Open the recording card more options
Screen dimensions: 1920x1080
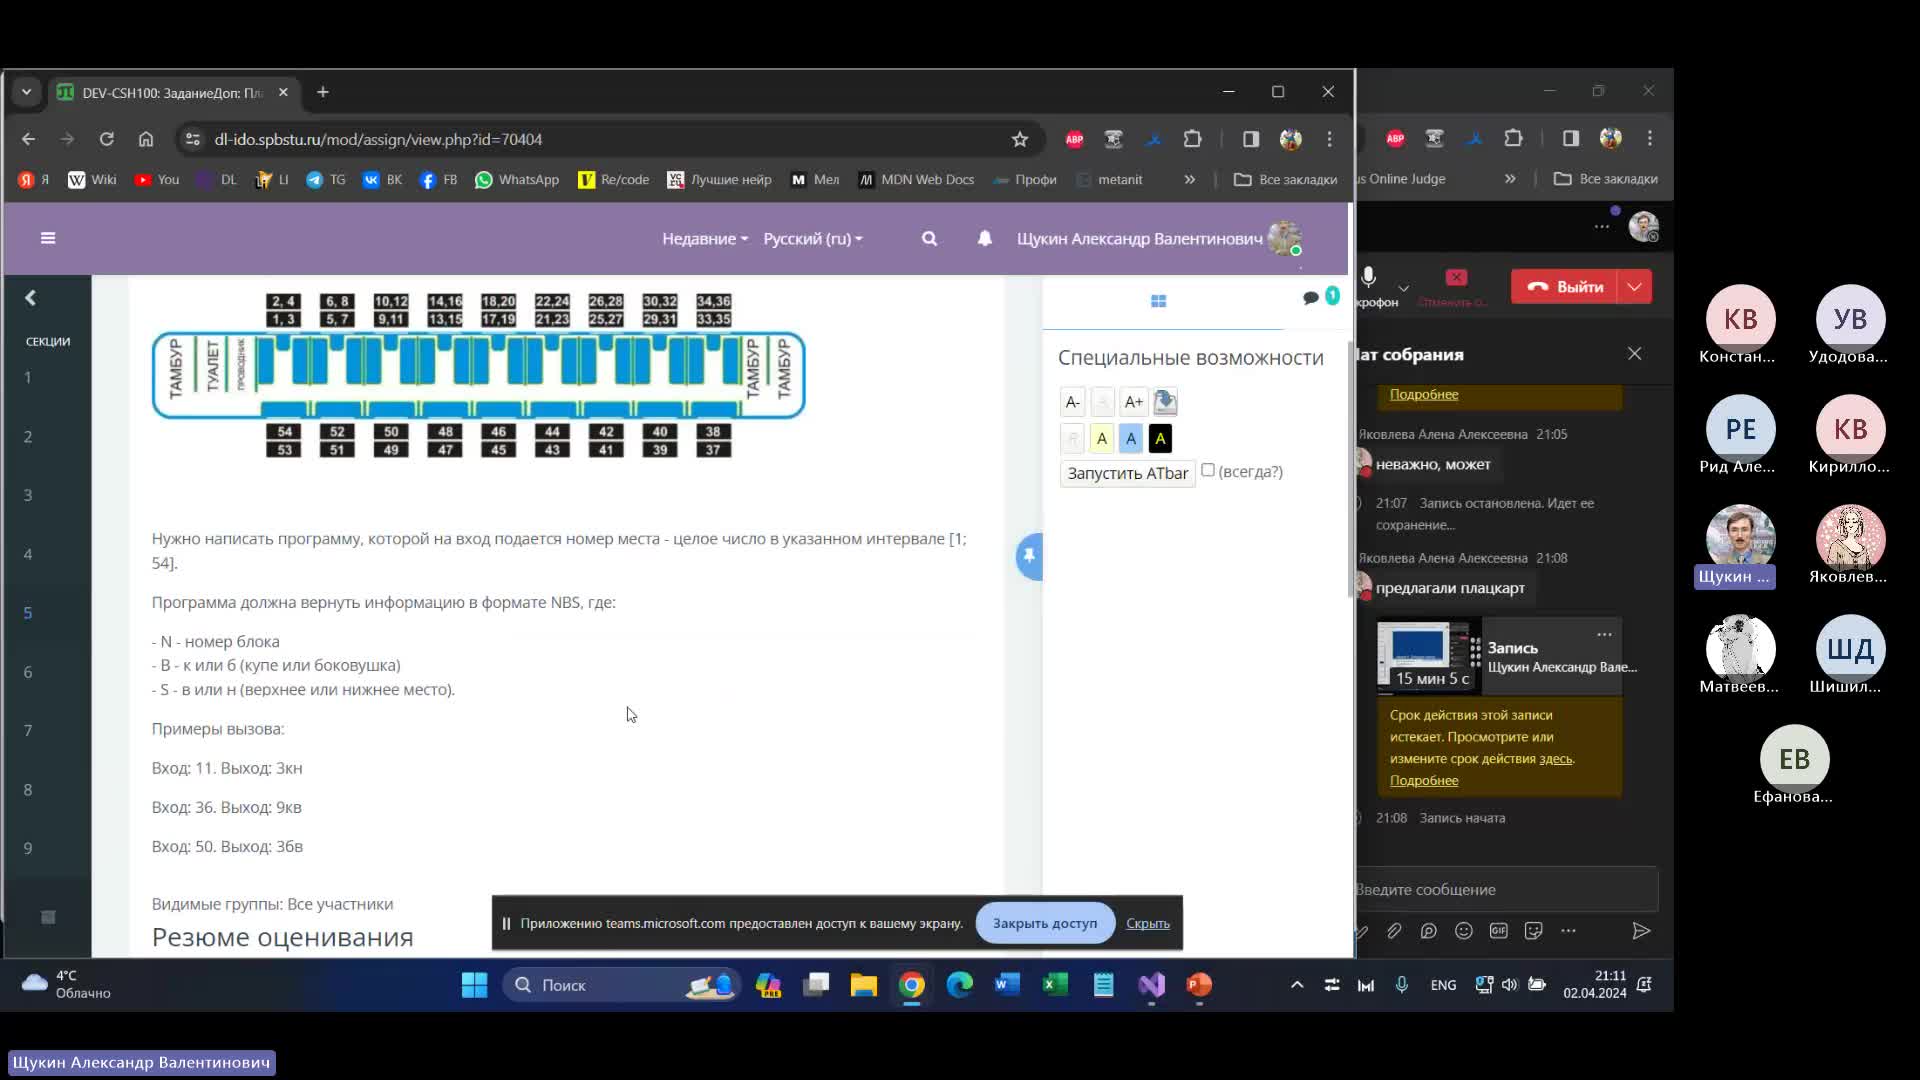[x=1604, y=634]
